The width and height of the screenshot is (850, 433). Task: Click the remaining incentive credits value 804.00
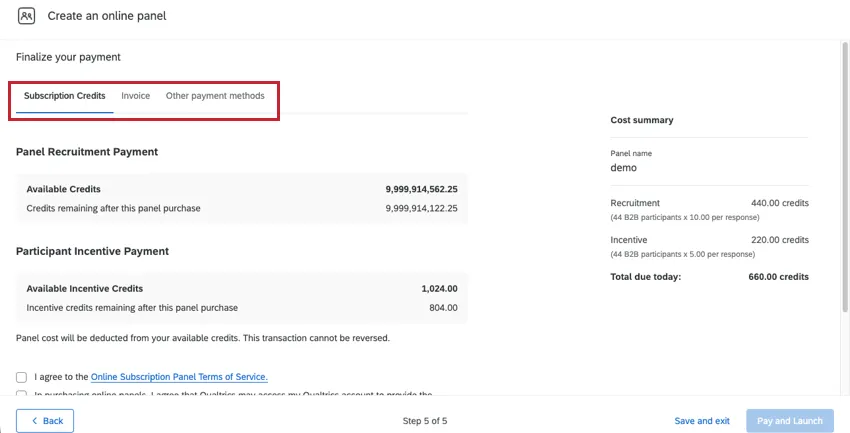(x=443, y=308)
